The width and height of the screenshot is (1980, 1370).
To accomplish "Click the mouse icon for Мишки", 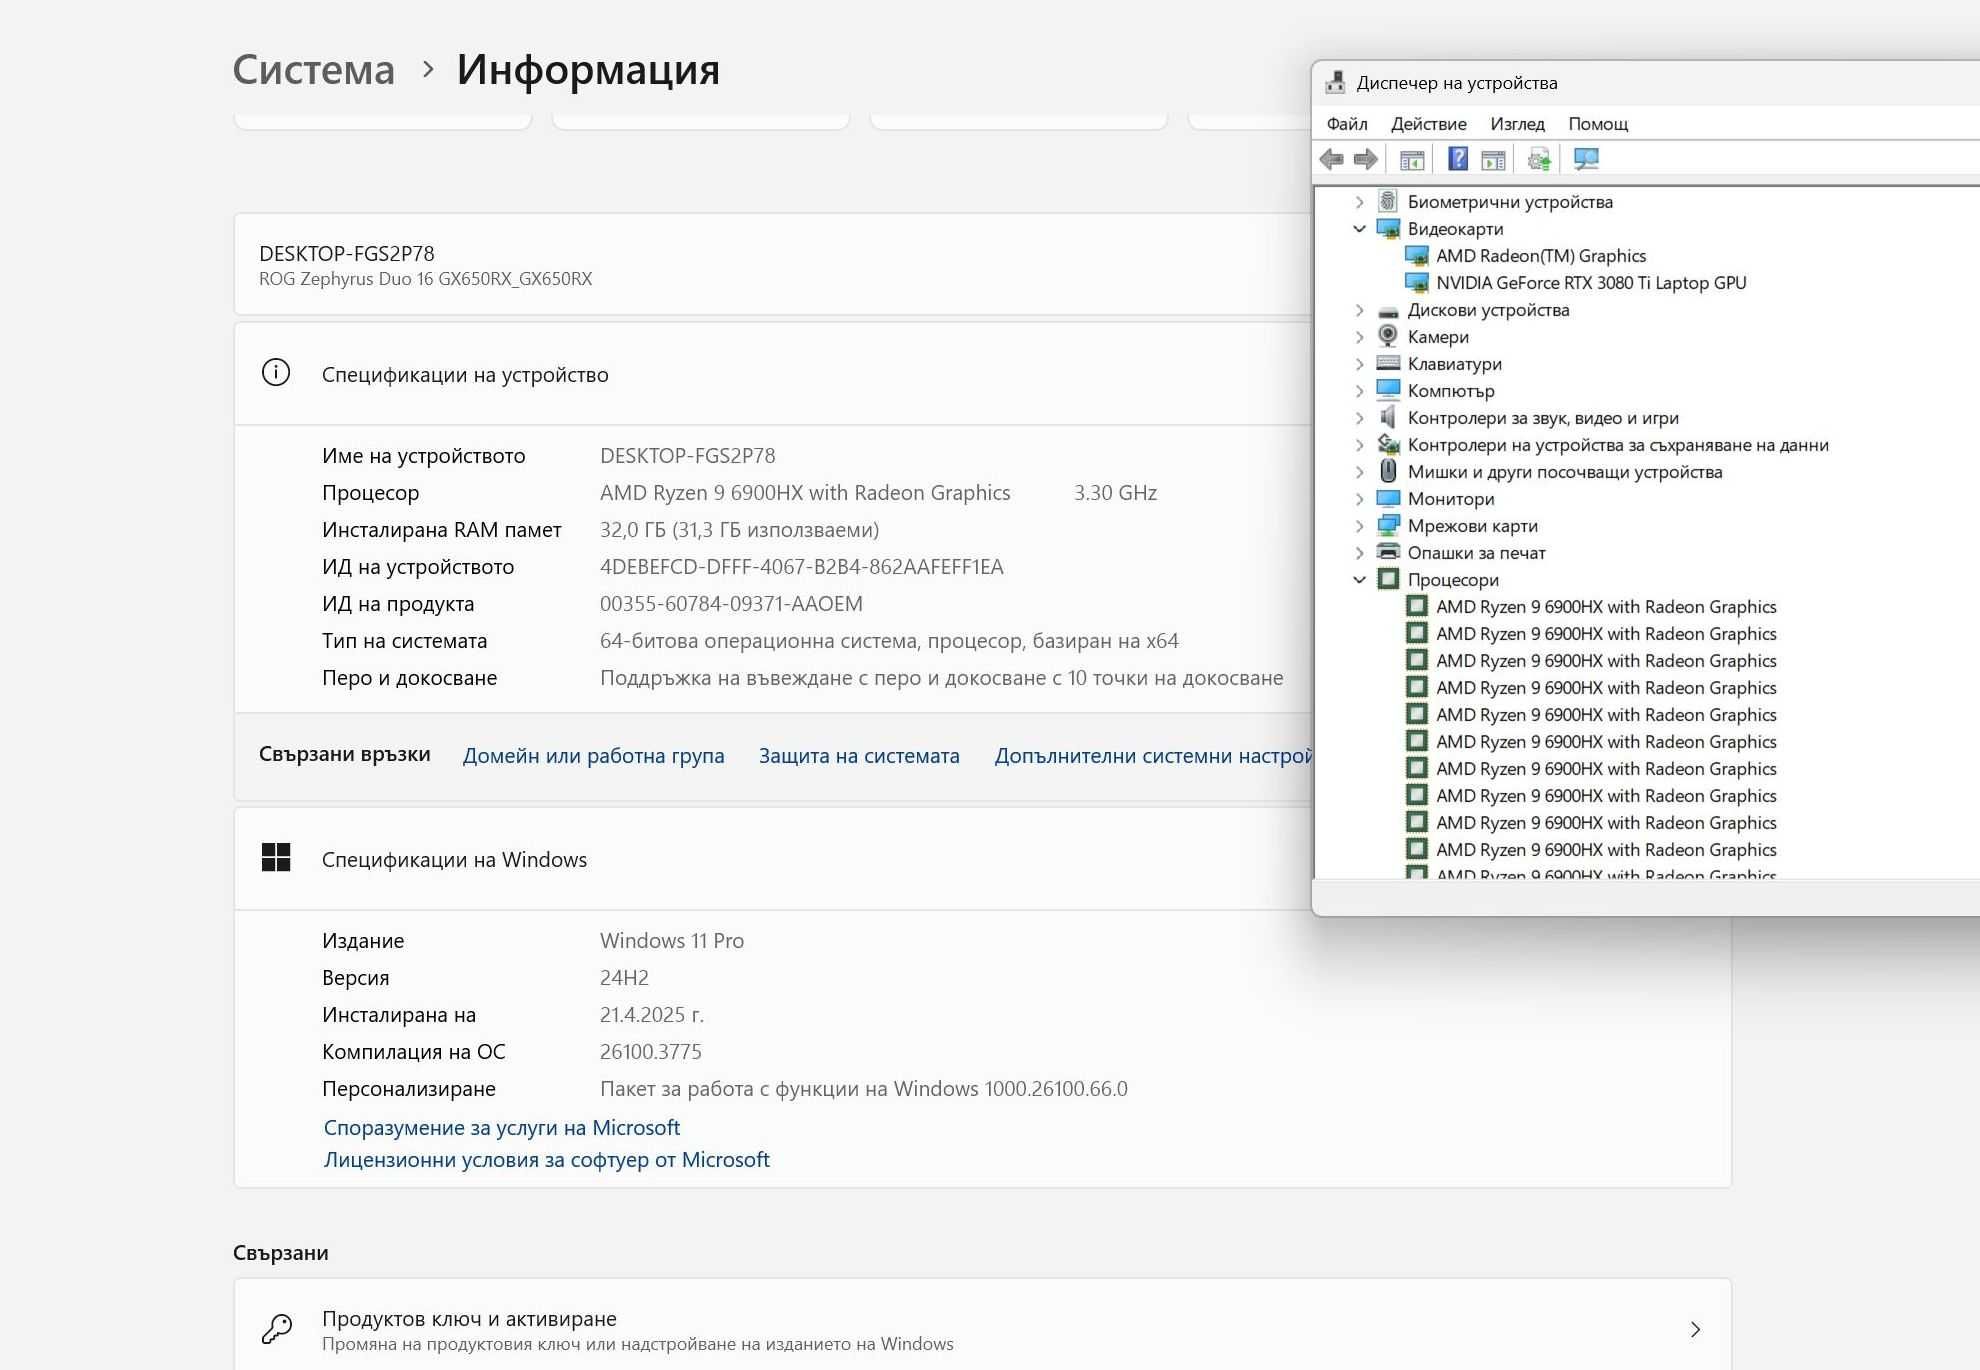I will [x=1388, y=471].
